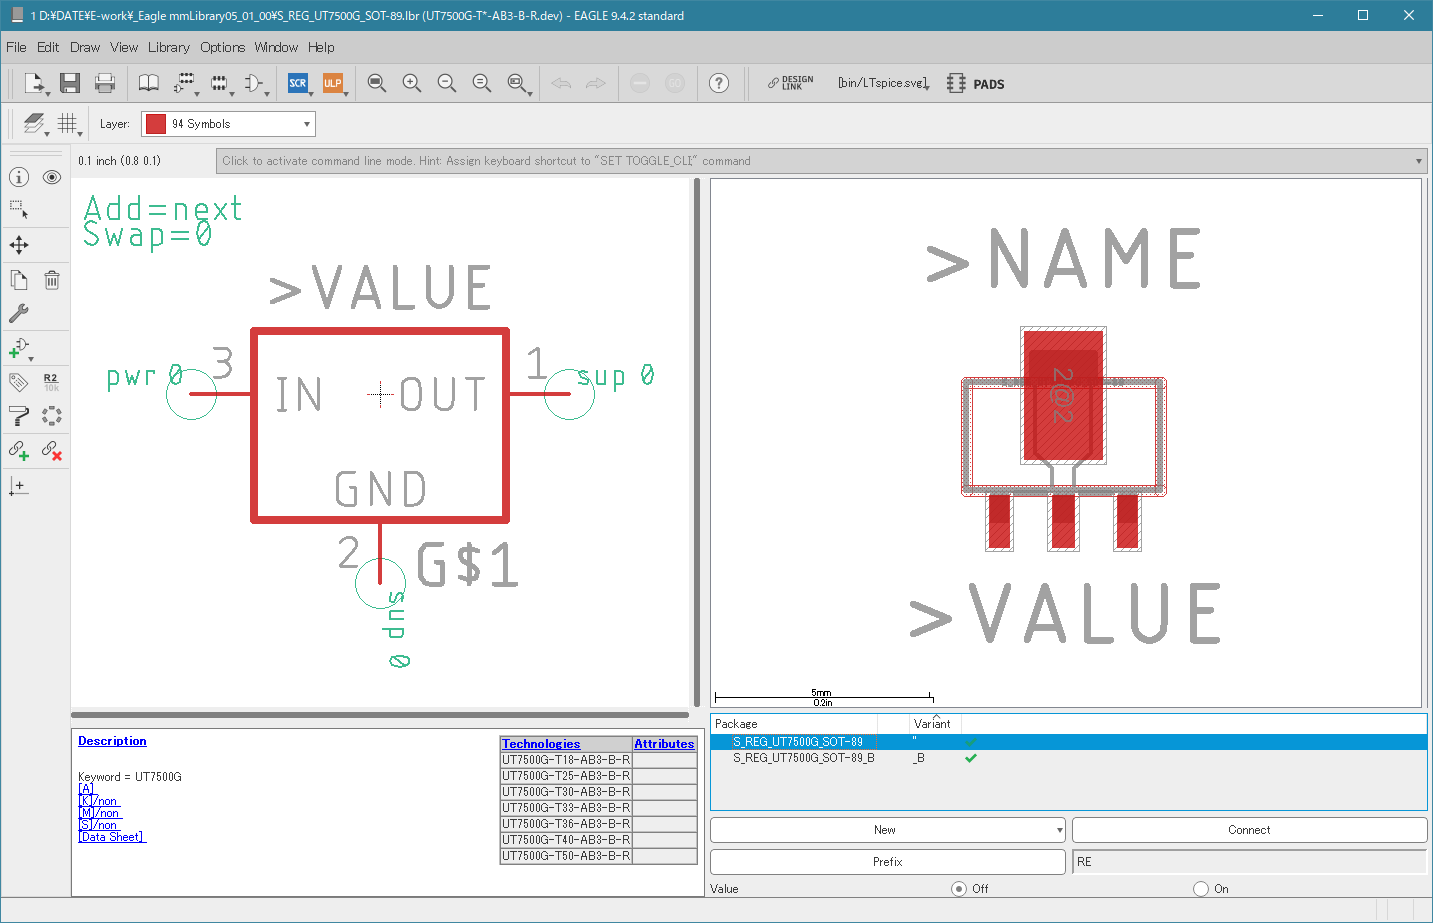Open the Technologies link
Image resolution: width=1433 pixels, height=923 pixels.
point(541,744)
